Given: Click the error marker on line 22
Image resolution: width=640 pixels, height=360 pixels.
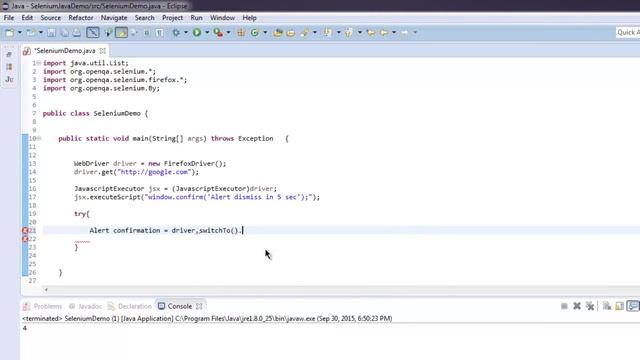Looking at the screenshot, I should click(x=25, y=239).
